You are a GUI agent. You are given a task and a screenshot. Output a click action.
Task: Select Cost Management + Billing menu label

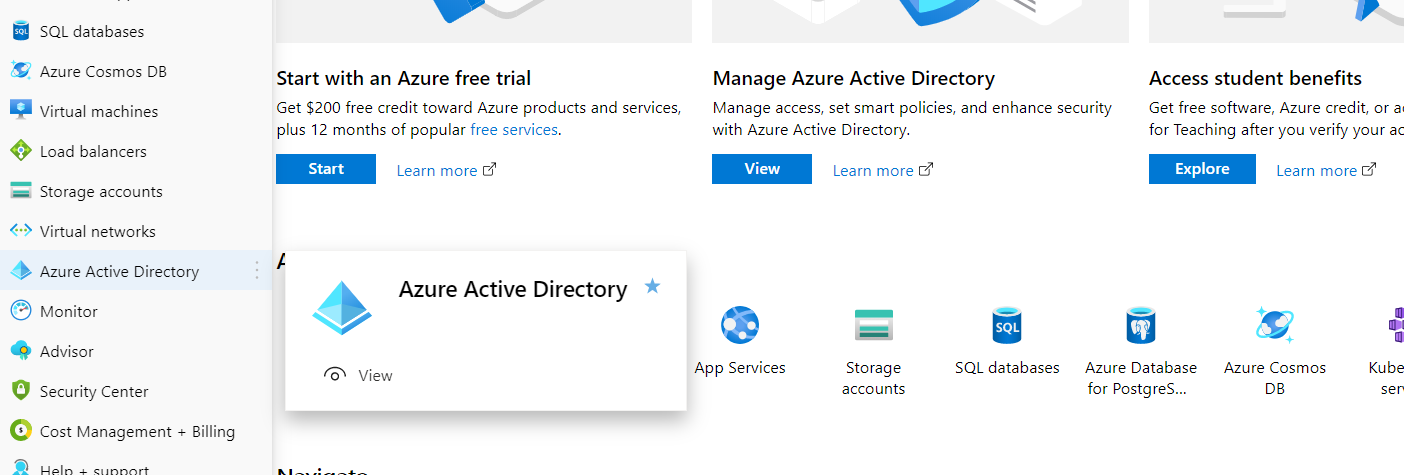pos(137,431)
